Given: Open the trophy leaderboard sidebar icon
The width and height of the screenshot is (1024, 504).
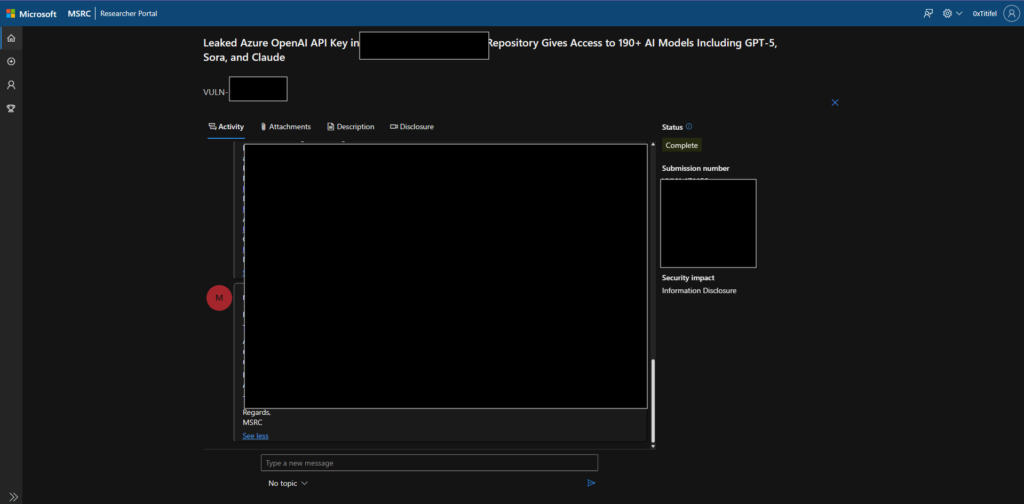Looking at the screenshot, I should (11, 108).
